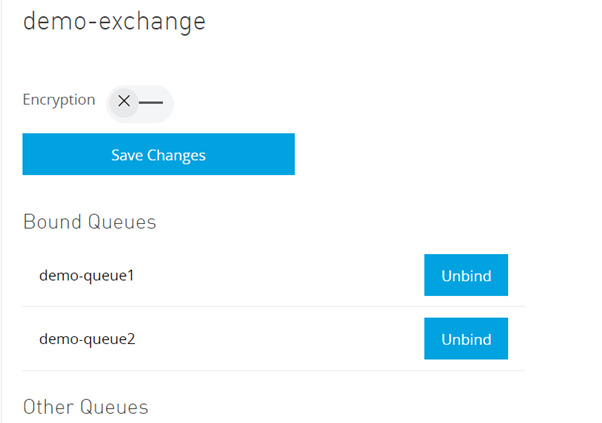The height and width of the screenshot is (423, 602).
Task: Click the Encryption label text
Action: [59, 100]
